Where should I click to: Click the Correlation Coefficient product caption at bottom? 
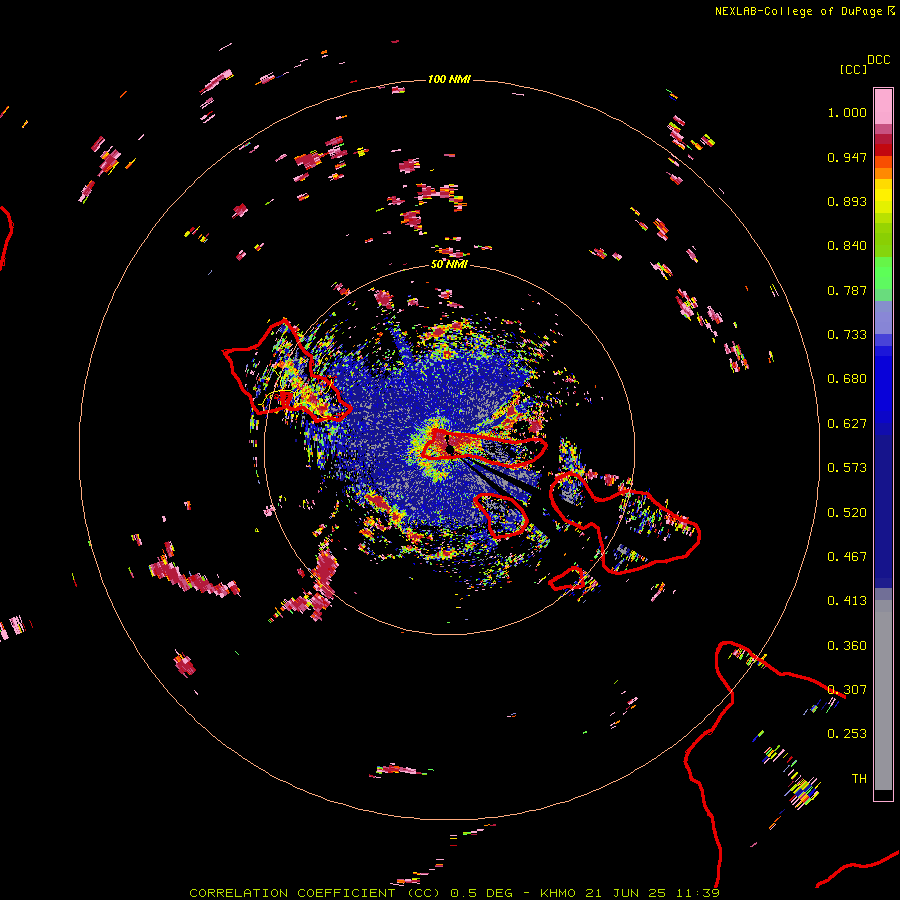tap(453, 893)
